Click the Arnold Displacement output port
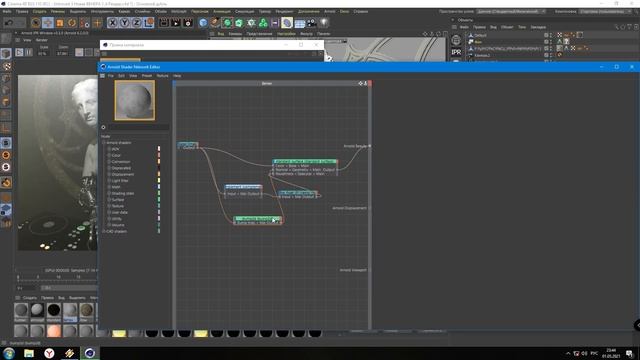Screen dimensions: 640x360 [370, 208]
